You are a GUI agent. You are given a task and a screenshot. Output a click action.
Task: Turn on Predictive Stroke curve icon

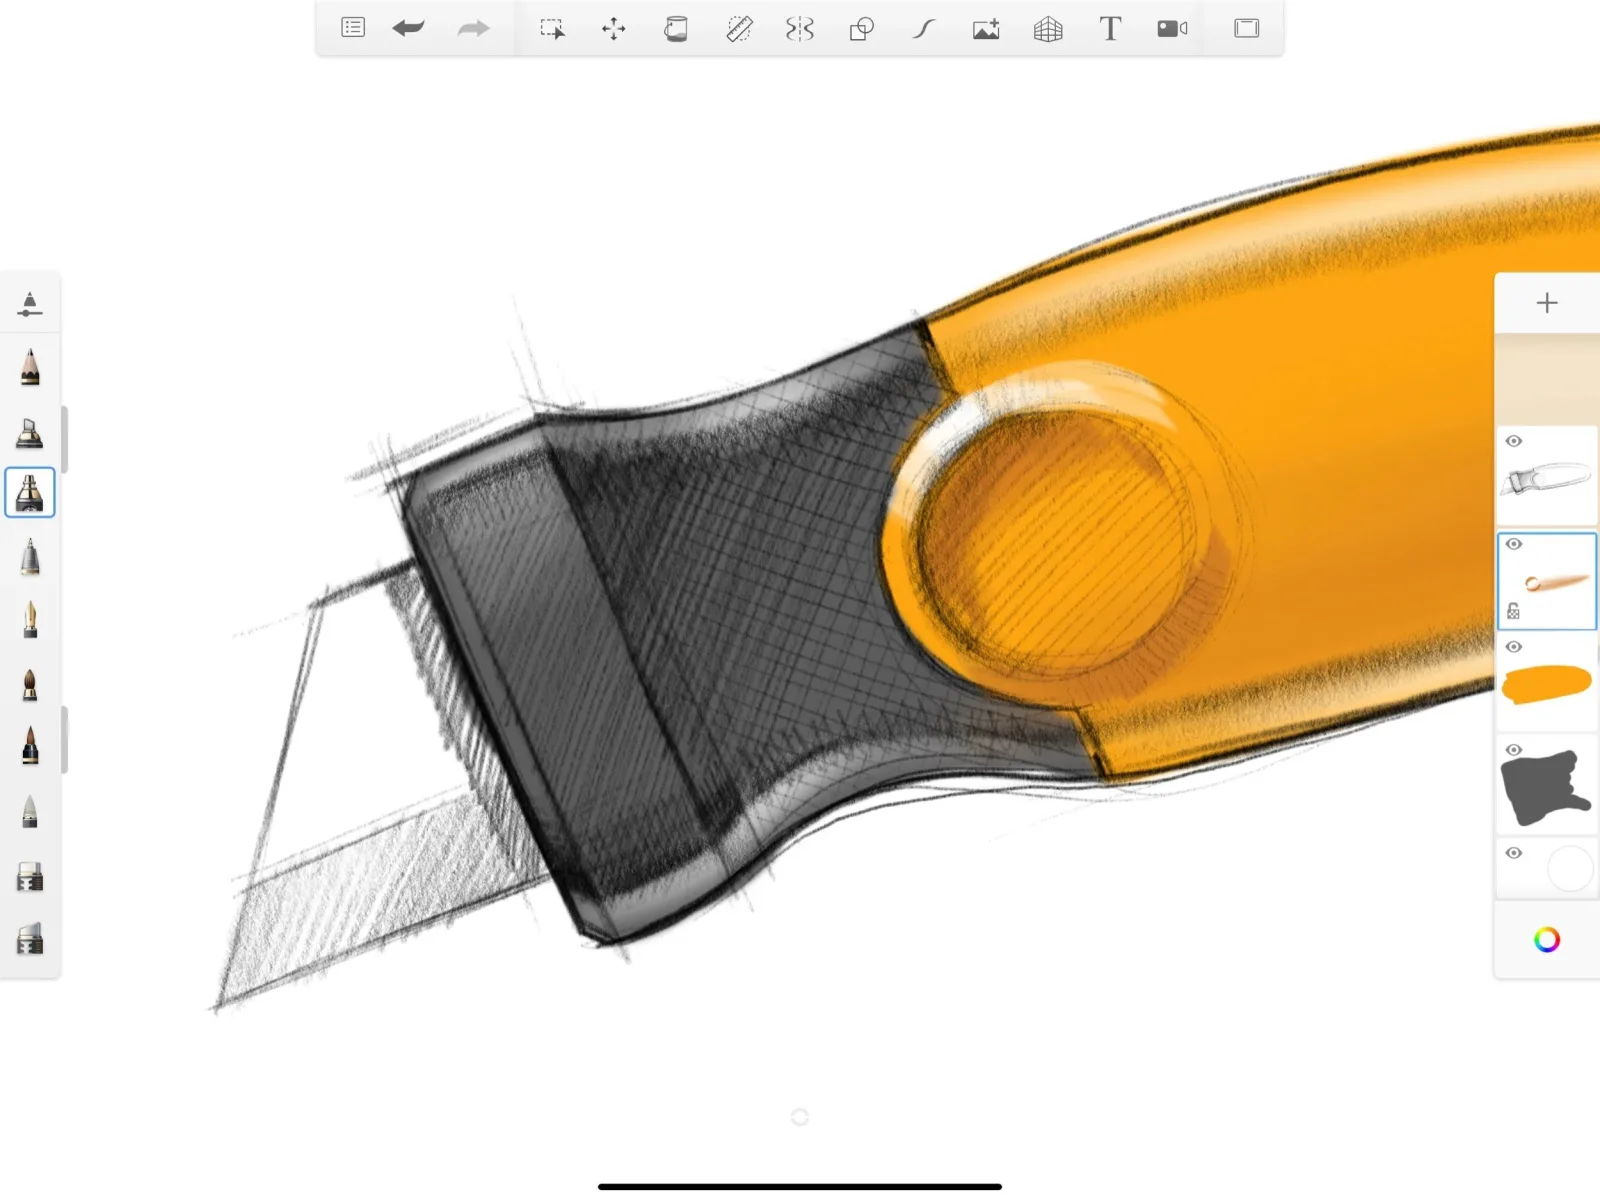(924, 29)
